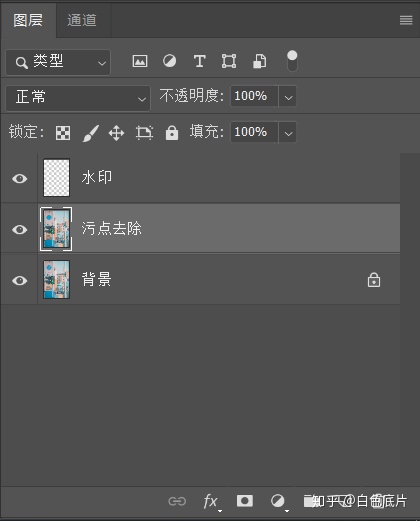420x521 pixels.
Task: Select the 污点去除 layer name
Action: tap(112, 228)
